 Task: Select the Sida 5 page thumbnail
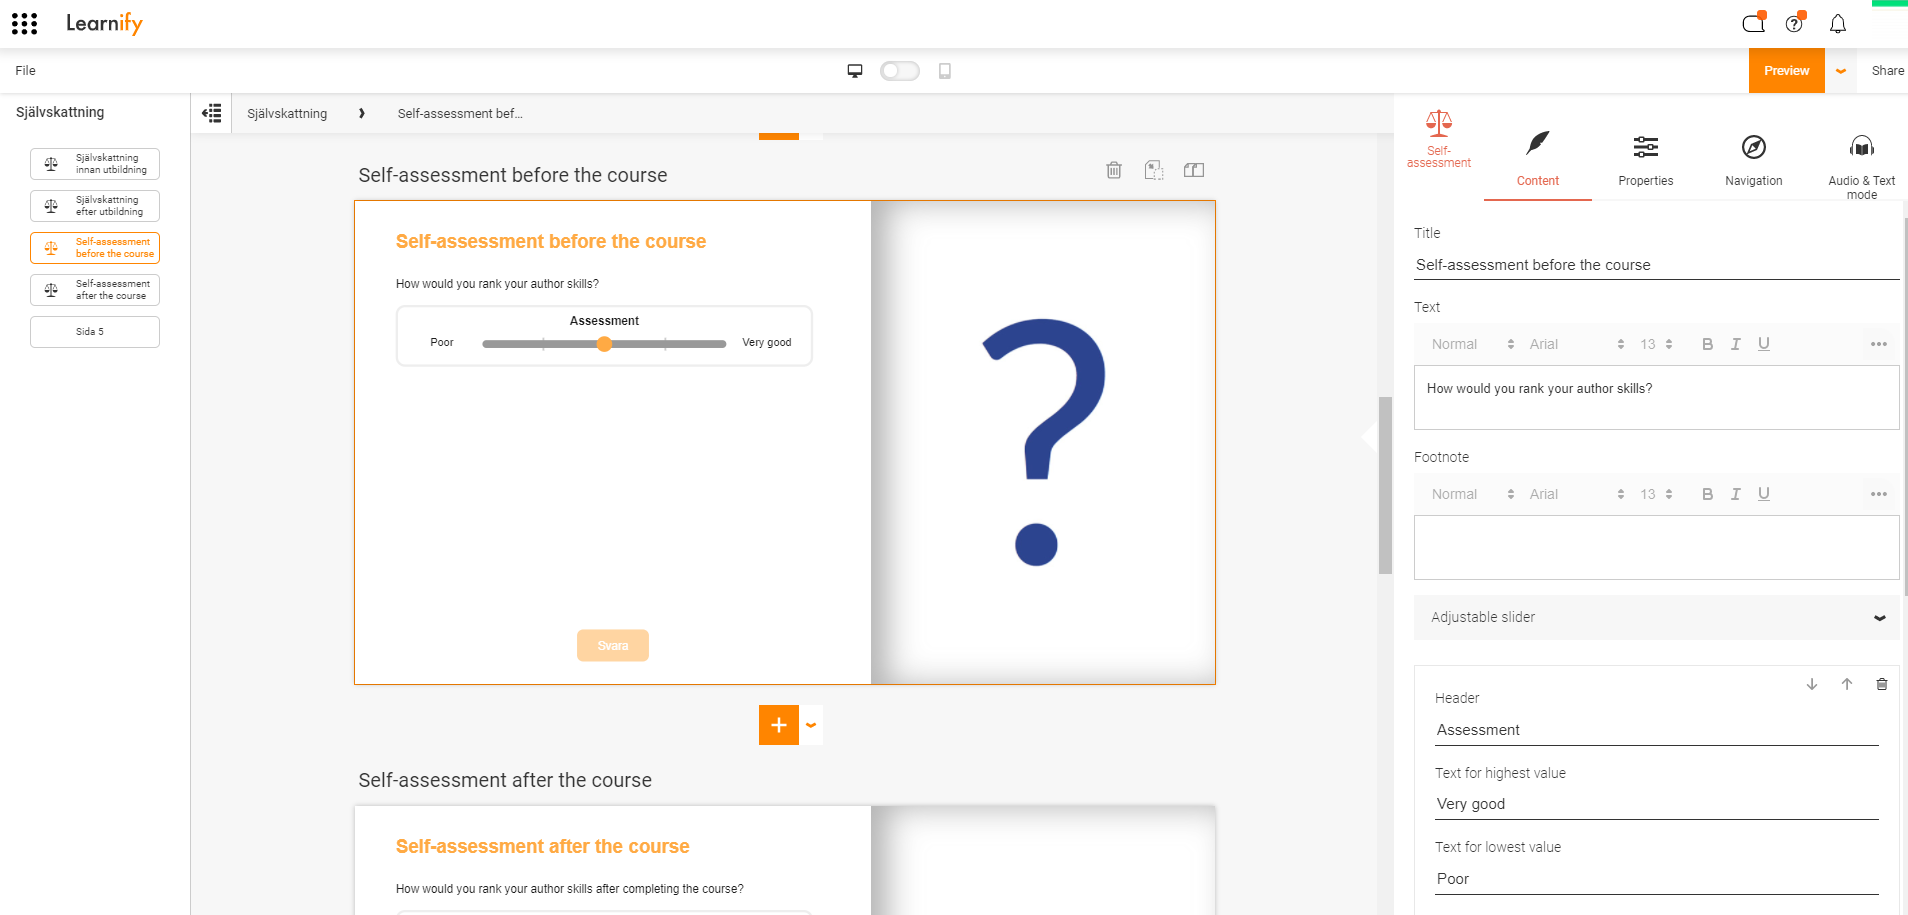coord(95,332)
